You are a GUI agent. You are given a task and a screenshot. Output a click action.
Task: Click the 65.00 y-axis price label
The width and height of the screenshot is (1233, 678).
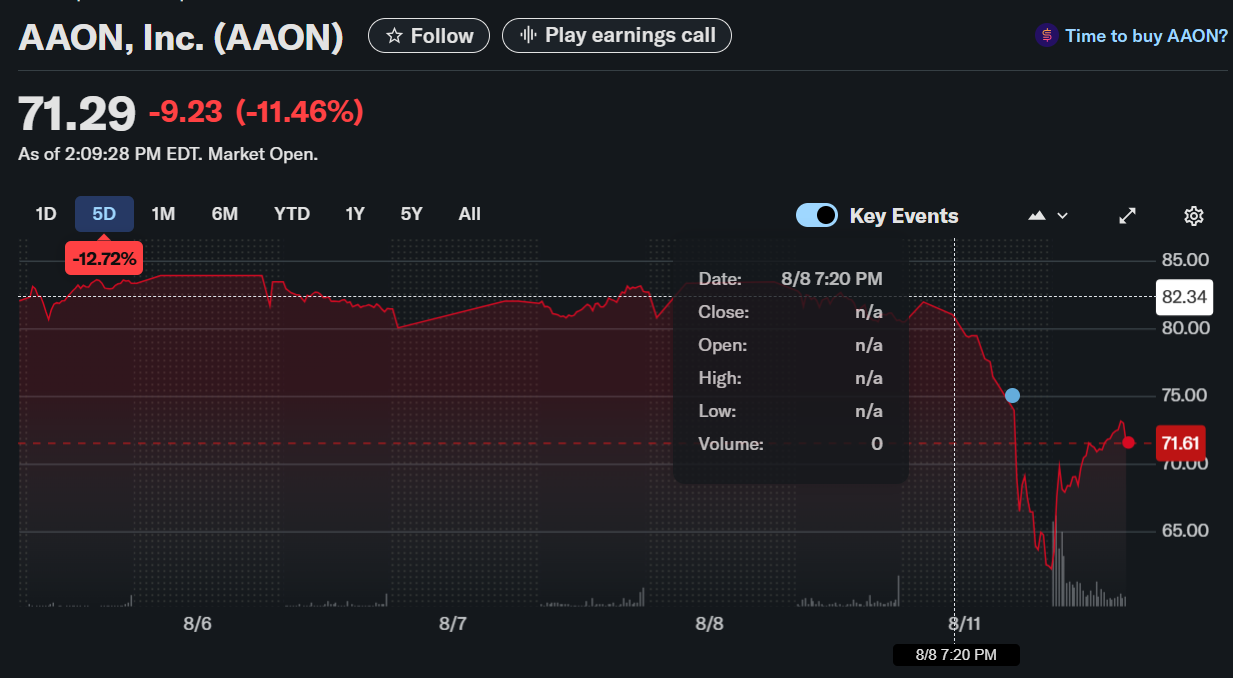(x=1184, y=530)
